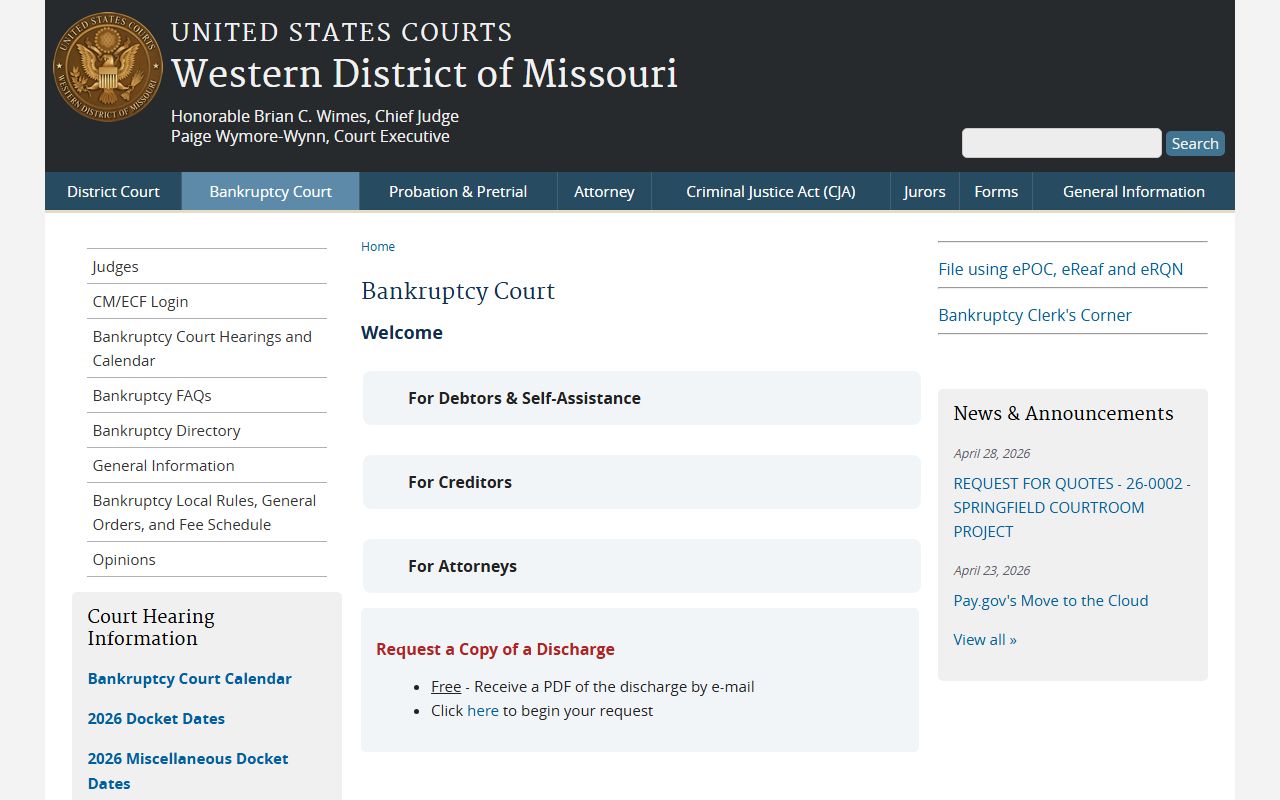This screenshot has height=800, width=1280.
Task: Open the District Court menu
Action: pyautogui.click(x=113, y=191)
